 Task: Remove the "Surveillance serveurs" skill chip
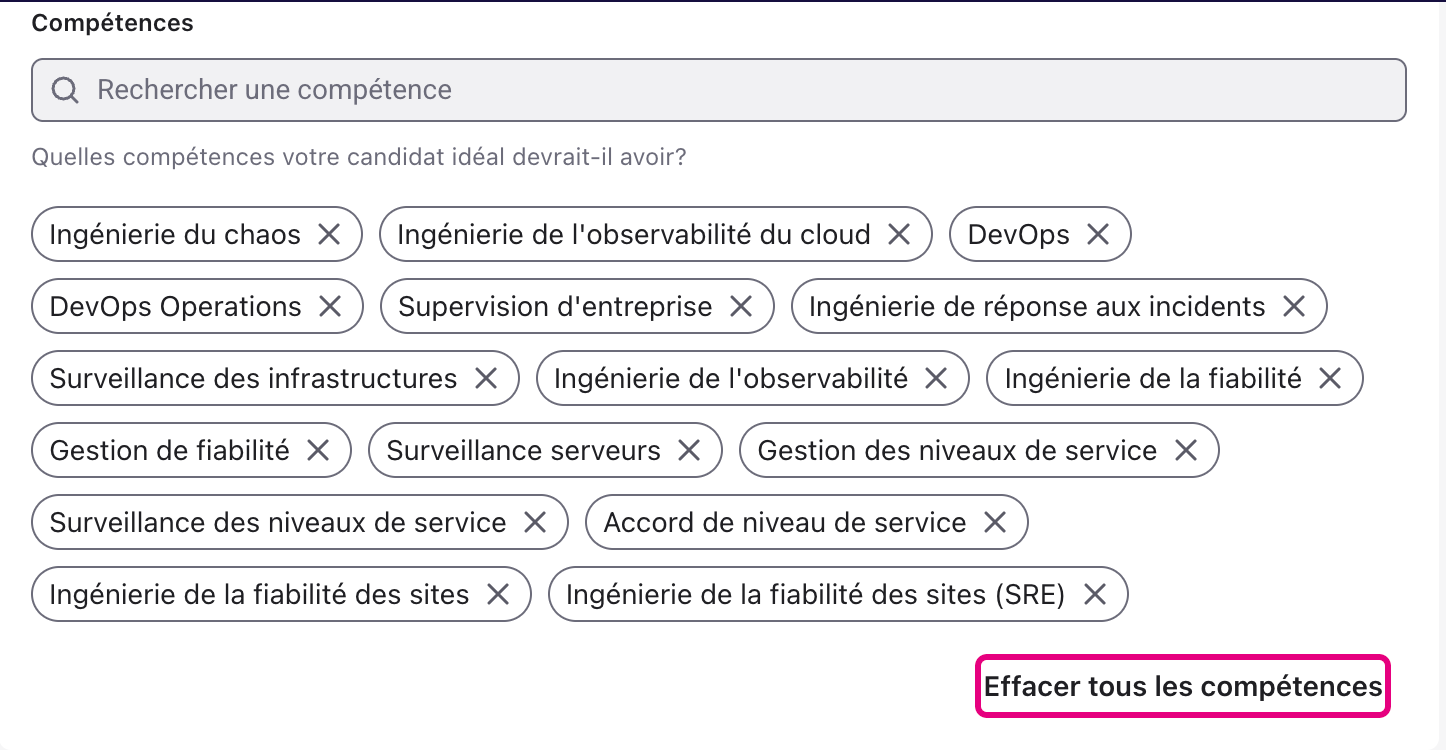click(689, 451)
